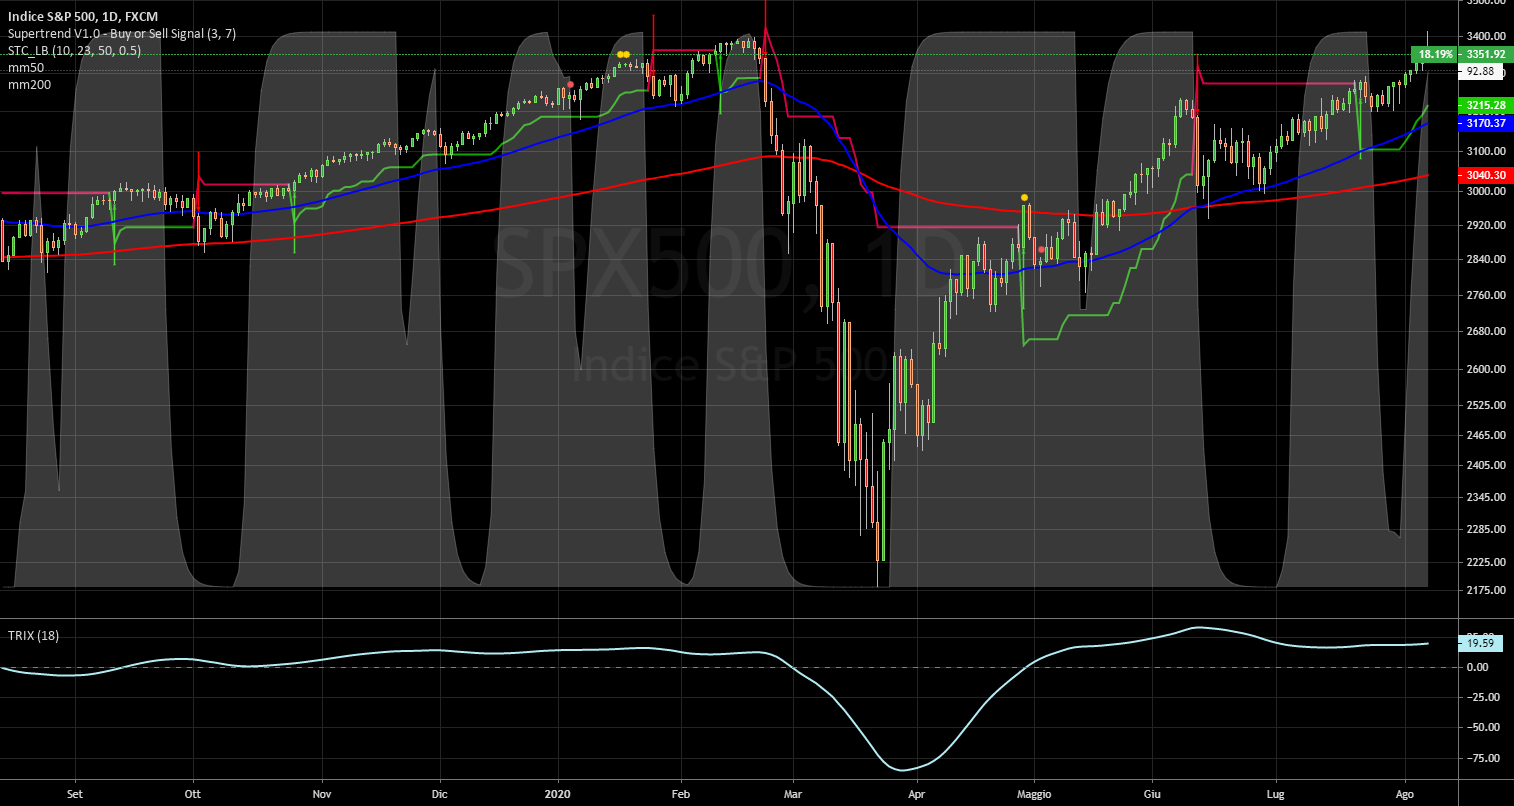
Task: Click the Set month on time axis
Action: 74,795
